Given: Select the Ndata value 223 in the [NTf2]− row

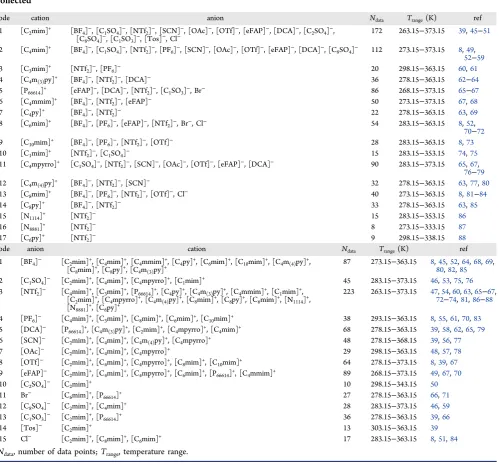Looking at the screenshot, I should [x=349, y=292].
